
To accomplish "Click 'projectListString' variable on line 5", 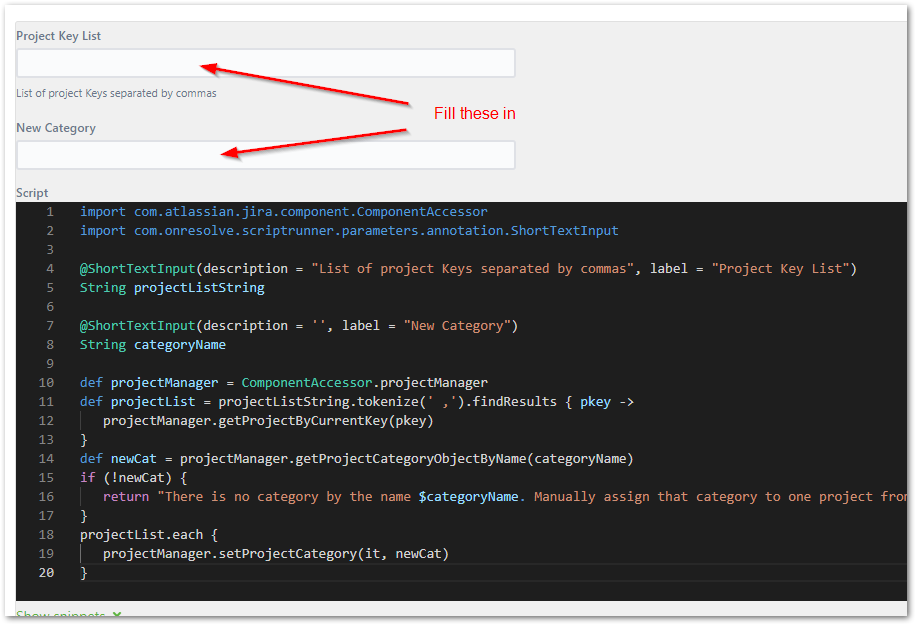I will [199, 287].
